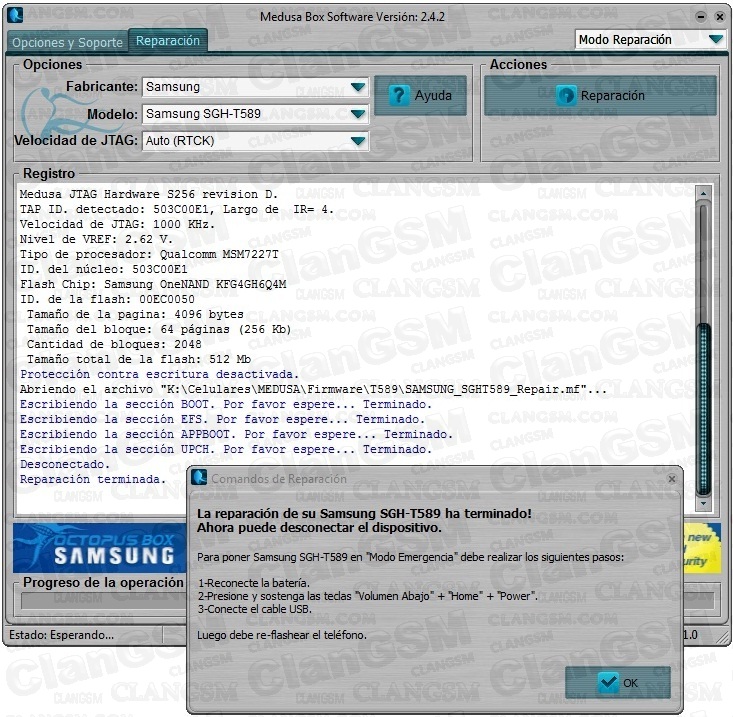Click log line 'Flash Chip: Samsung OneNAND KFG4GH6Q4M'
The height and width of the screenshot is (717, 733).
(153, 284)
